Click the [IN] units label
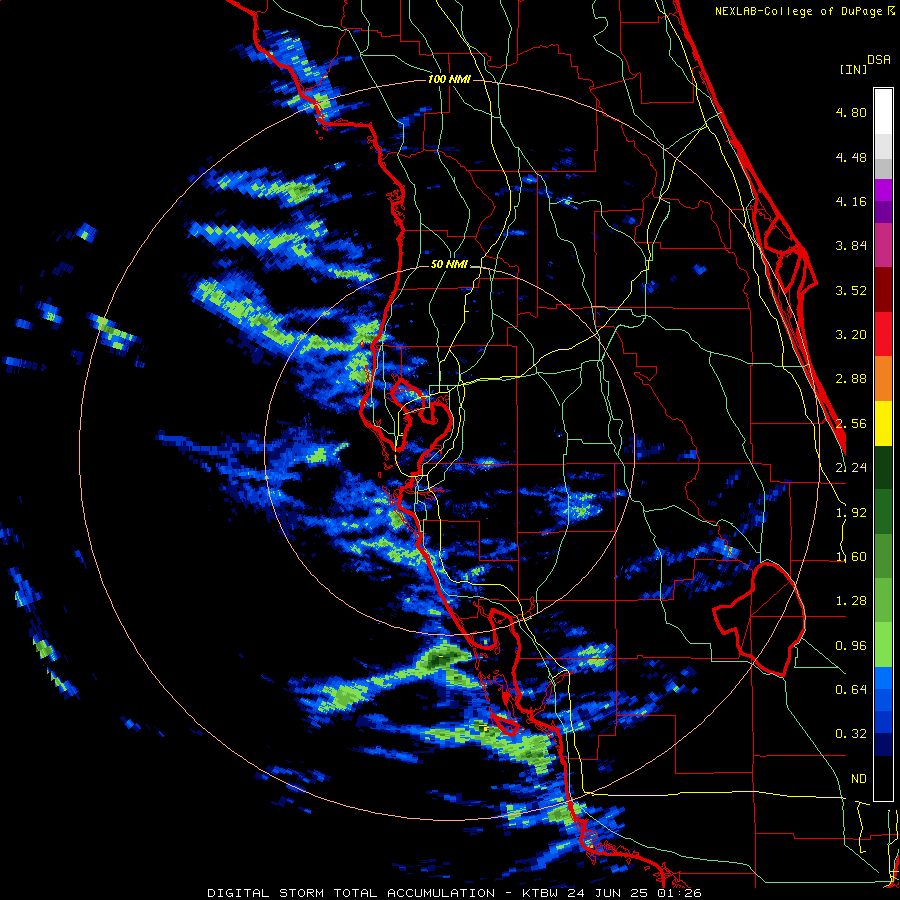The width and height of the screenshot is (900, 900). 853,69
